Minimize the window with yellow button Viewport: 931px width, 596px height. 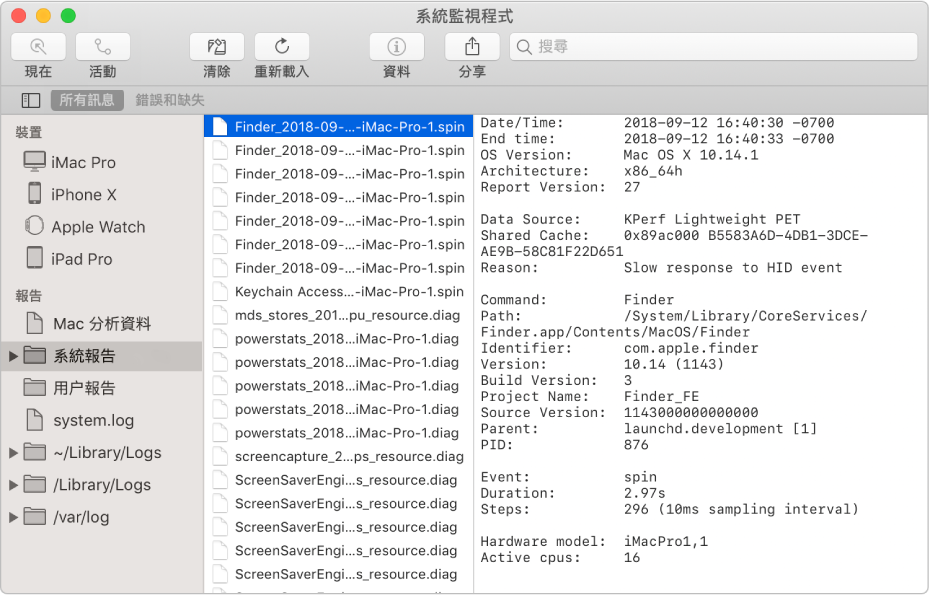coord(43,15)
